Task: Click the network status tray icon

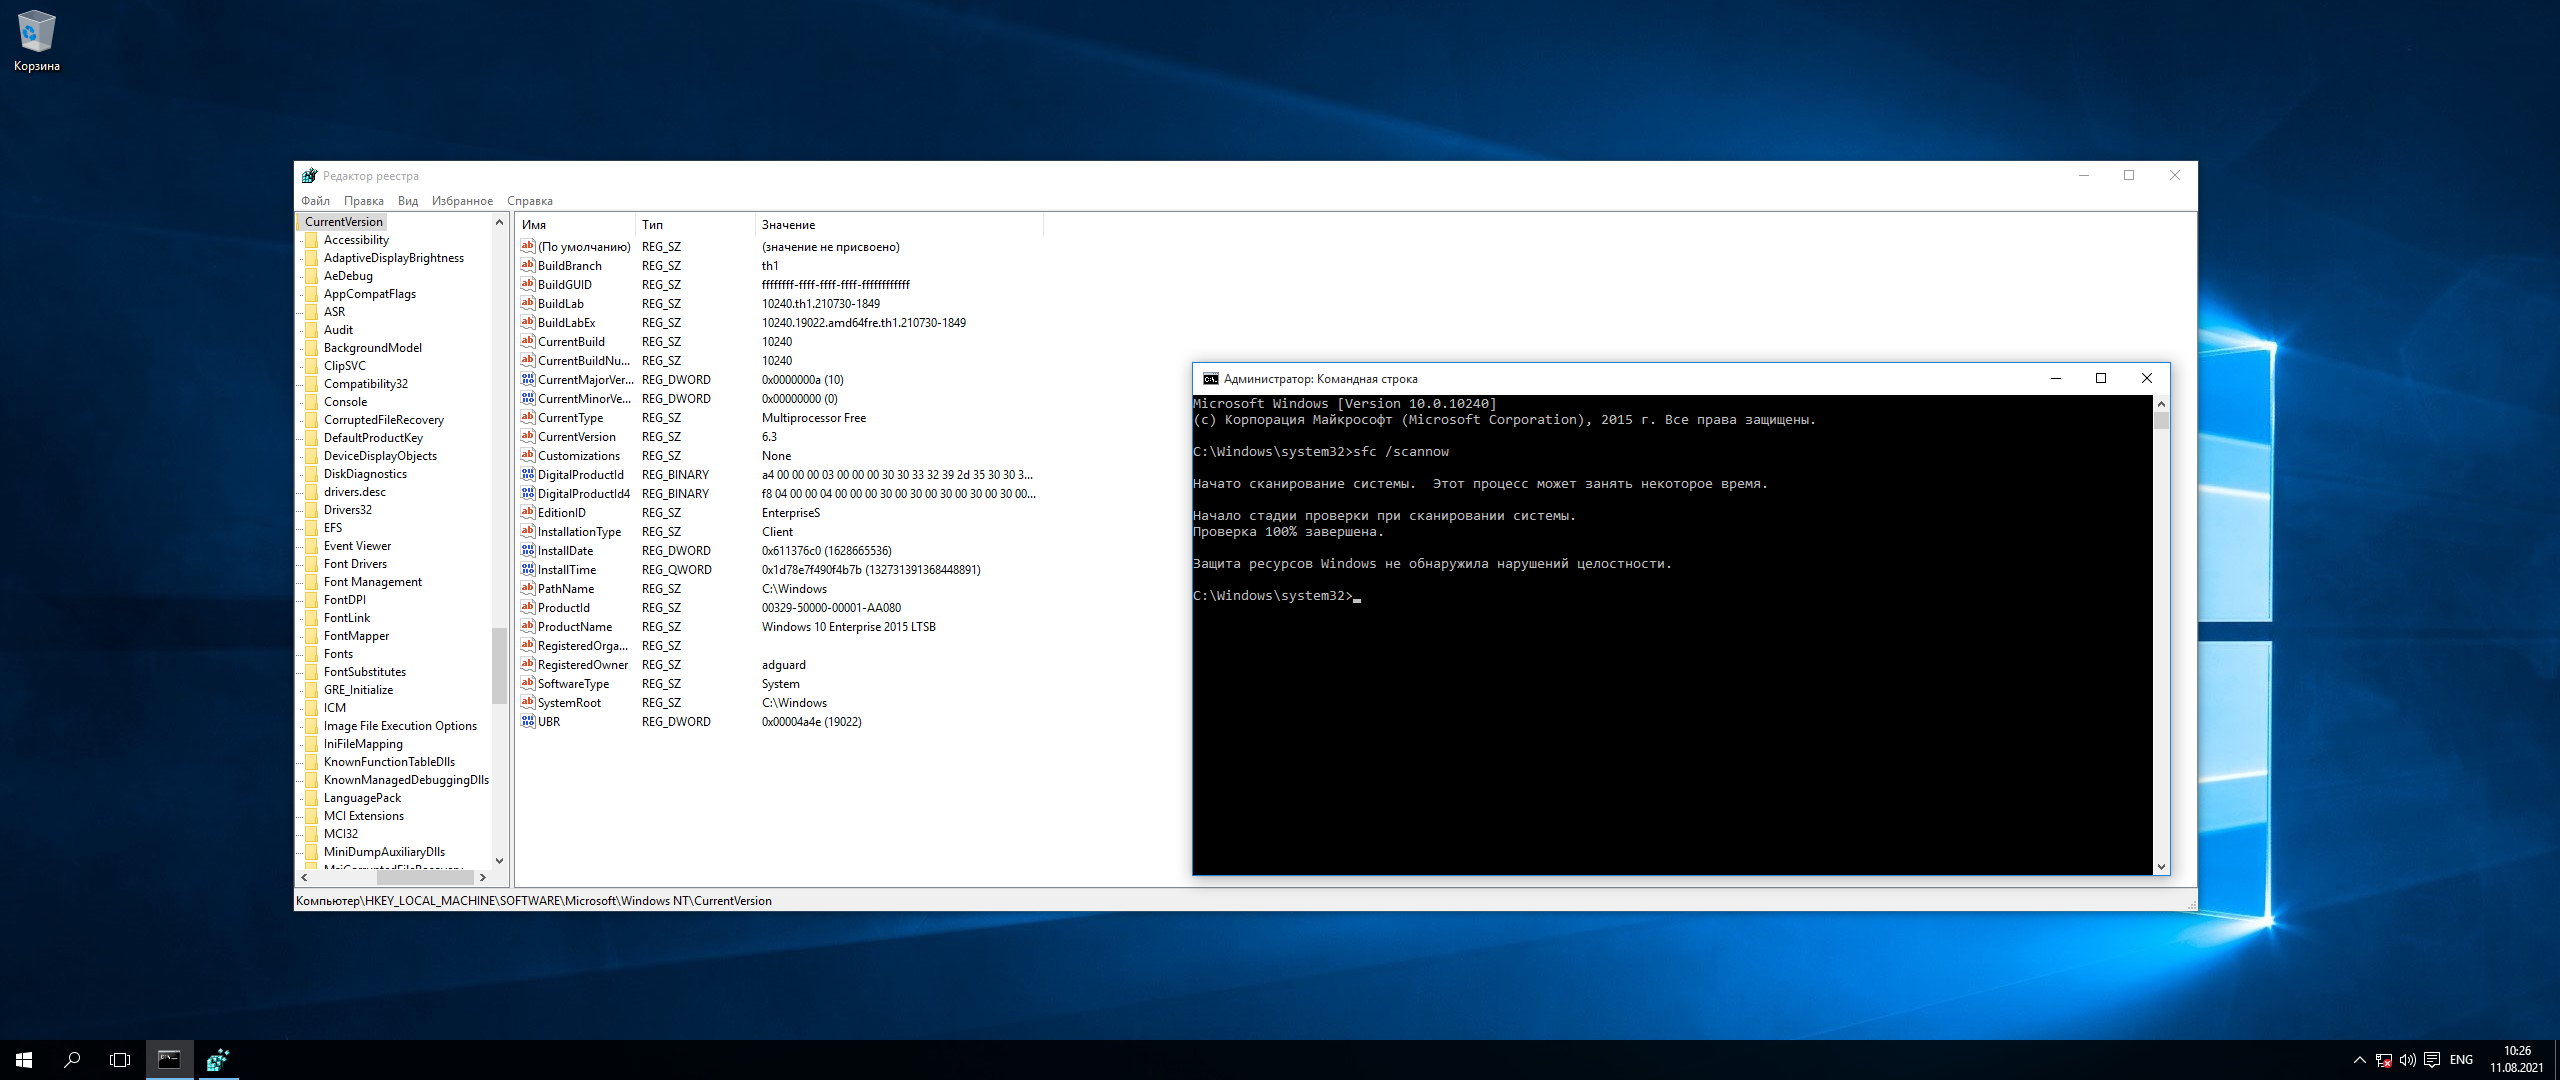Action: click(x=2384, y=1060)
